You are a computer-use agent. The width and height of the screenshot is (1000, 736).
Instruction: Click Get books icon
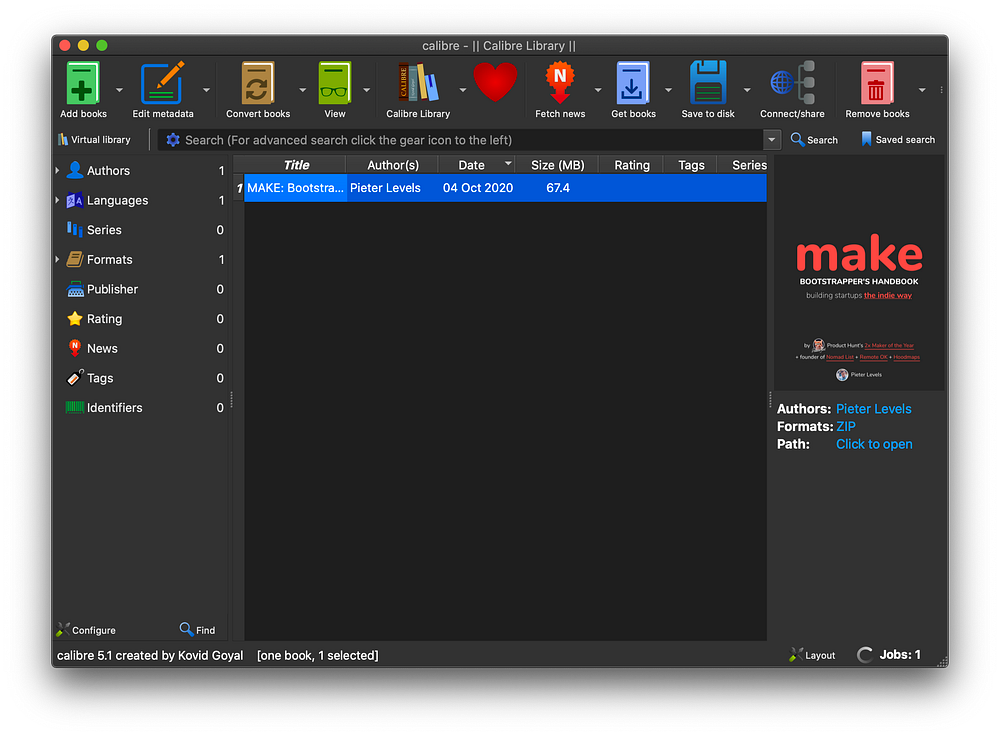[x=633, y=83]
